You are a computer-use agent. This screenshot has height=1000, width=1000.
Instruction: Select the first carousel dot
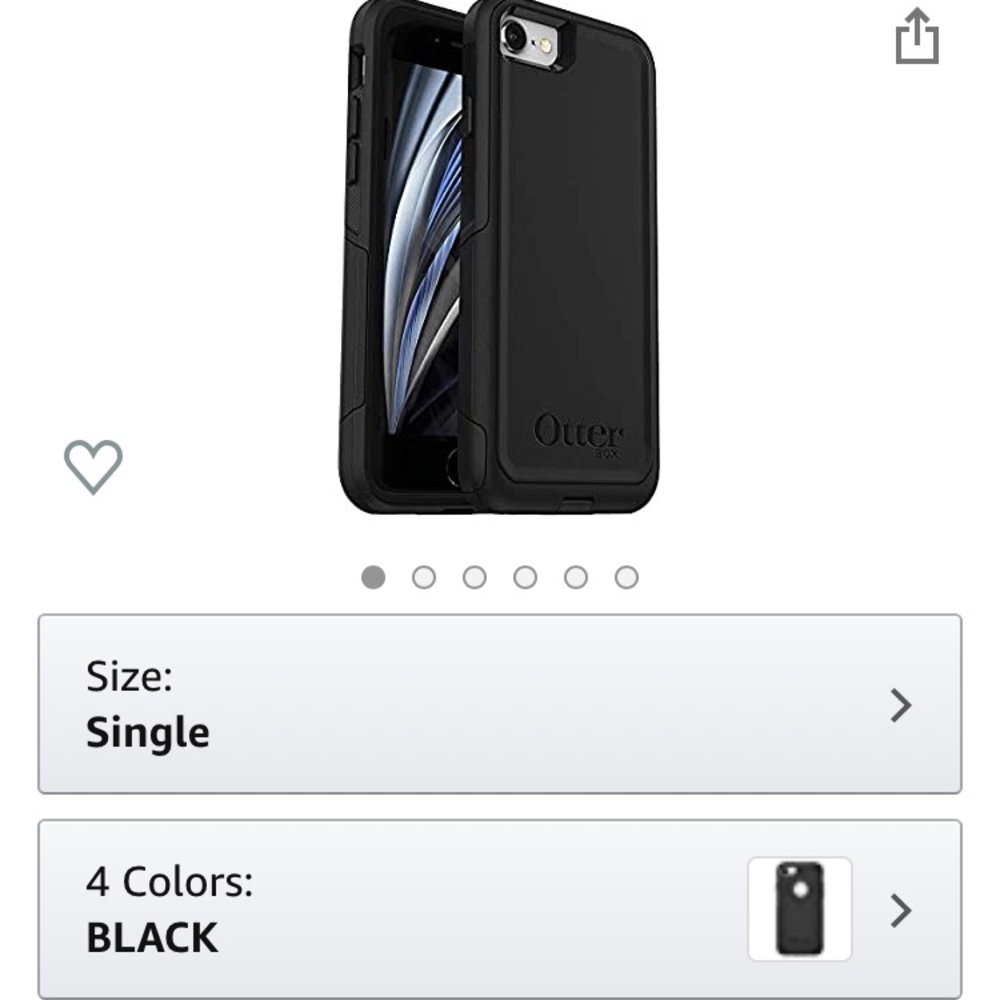coord(373,575)
